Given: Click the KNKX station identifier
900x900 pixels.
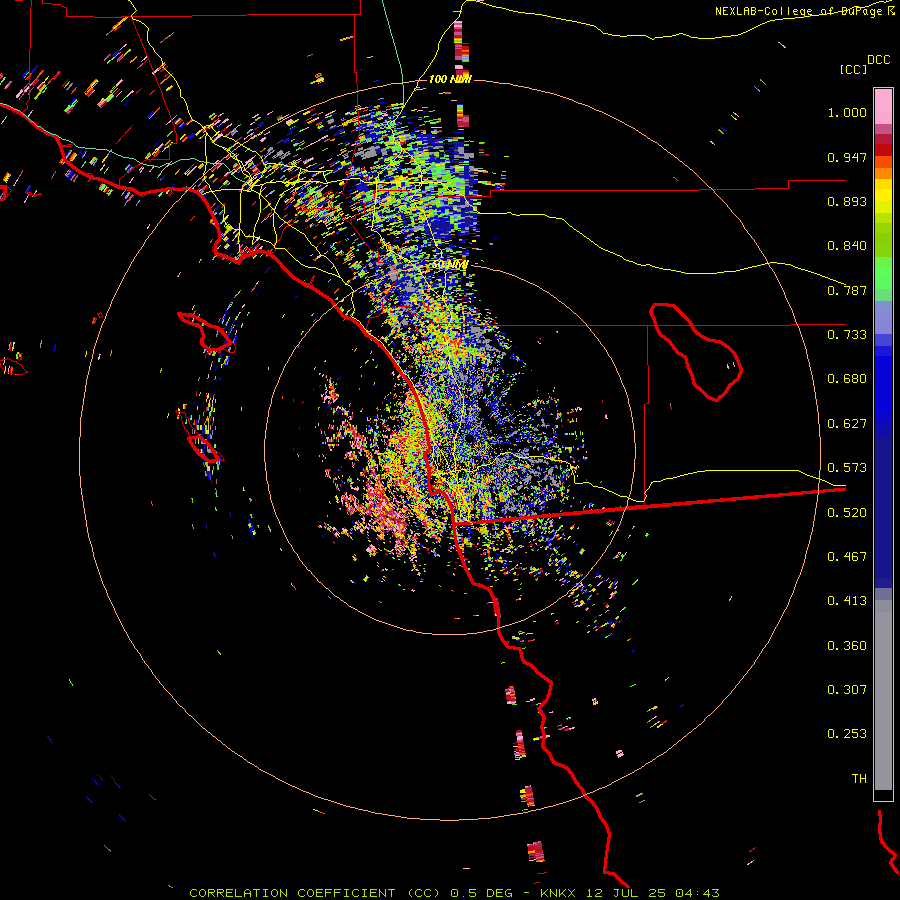Looking at the screenshot, I should pyautogui.click(x=557, y=893).
